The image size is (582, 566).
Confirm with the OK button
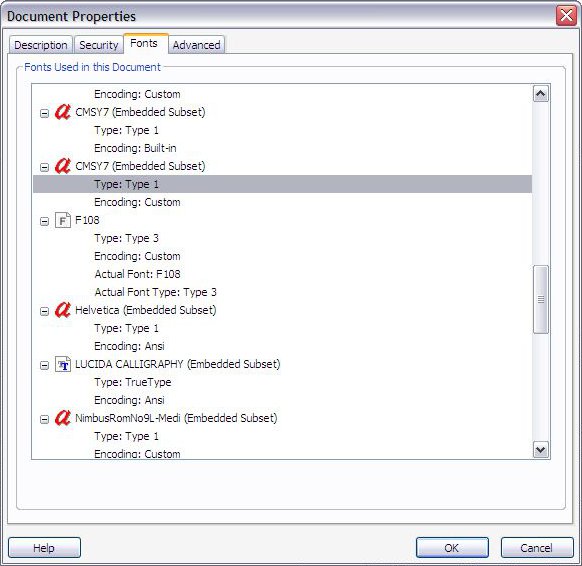pos(452,547)
